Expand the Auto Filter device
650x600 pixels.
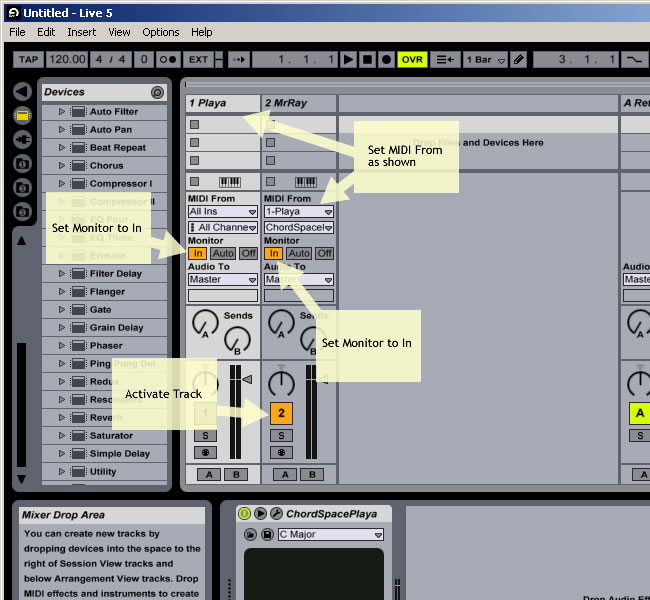point(62,112)
